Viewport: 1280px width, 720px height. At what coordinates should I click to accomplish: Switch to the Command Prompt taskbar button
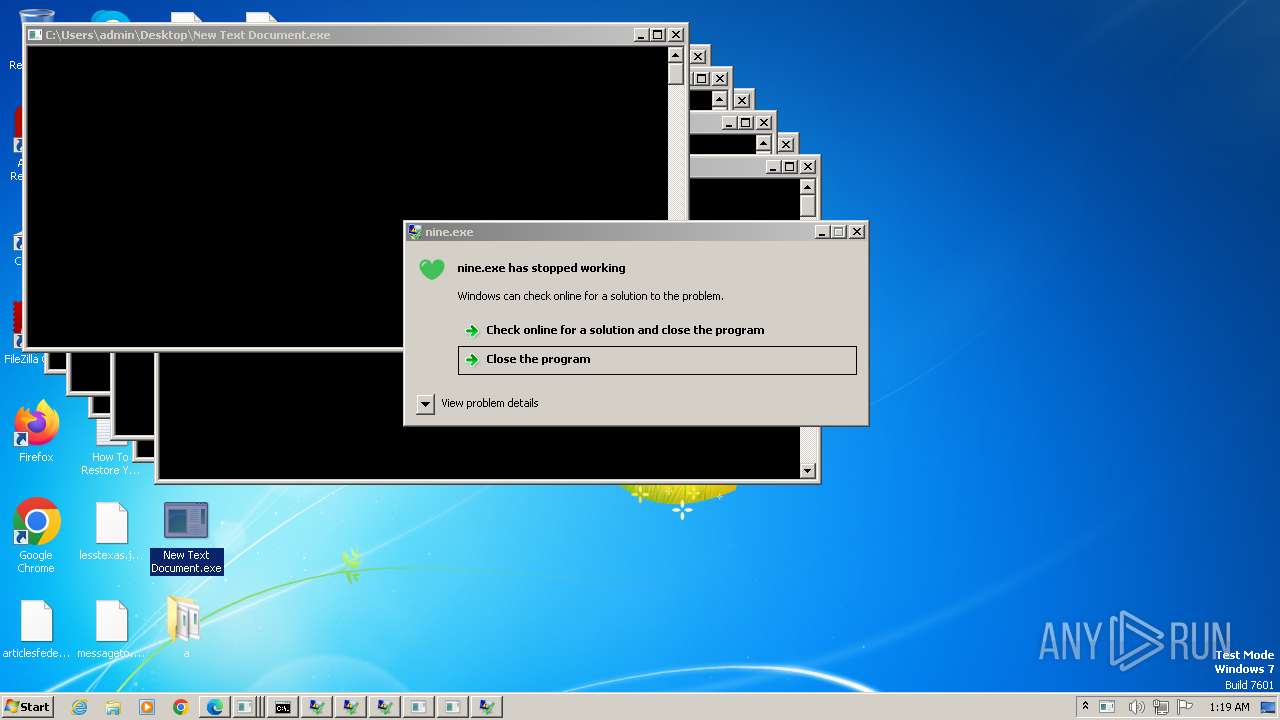[283, 707]
